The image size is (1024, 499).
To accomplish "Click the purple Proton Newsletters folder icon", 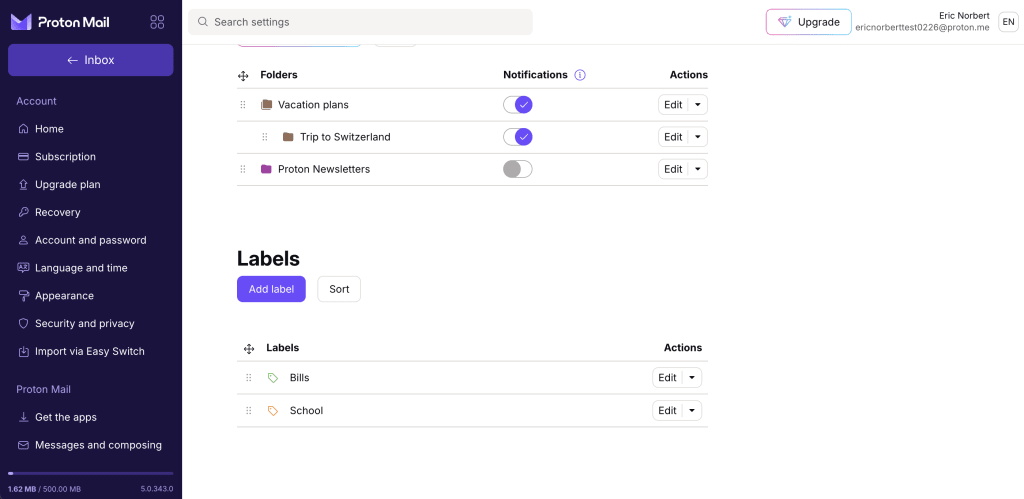I will pyautogui.click(x=266, y=169).
